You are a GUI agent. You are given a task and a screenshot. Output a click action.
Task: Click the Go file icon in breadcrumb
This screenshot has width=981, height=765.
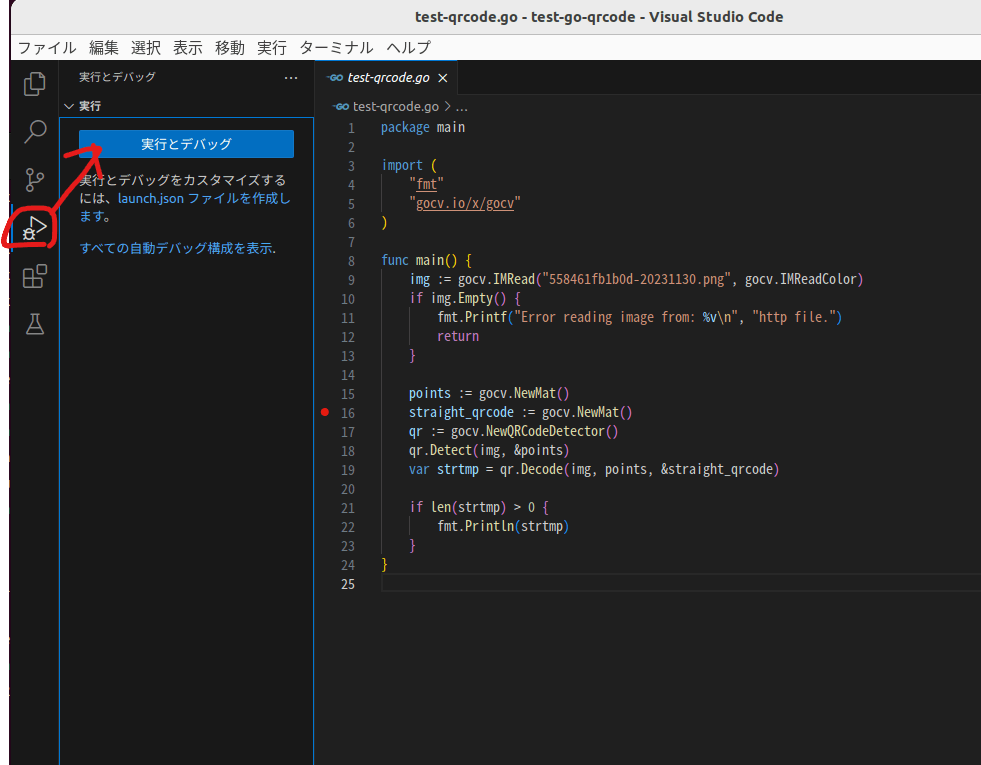click(x=342, y=107)
